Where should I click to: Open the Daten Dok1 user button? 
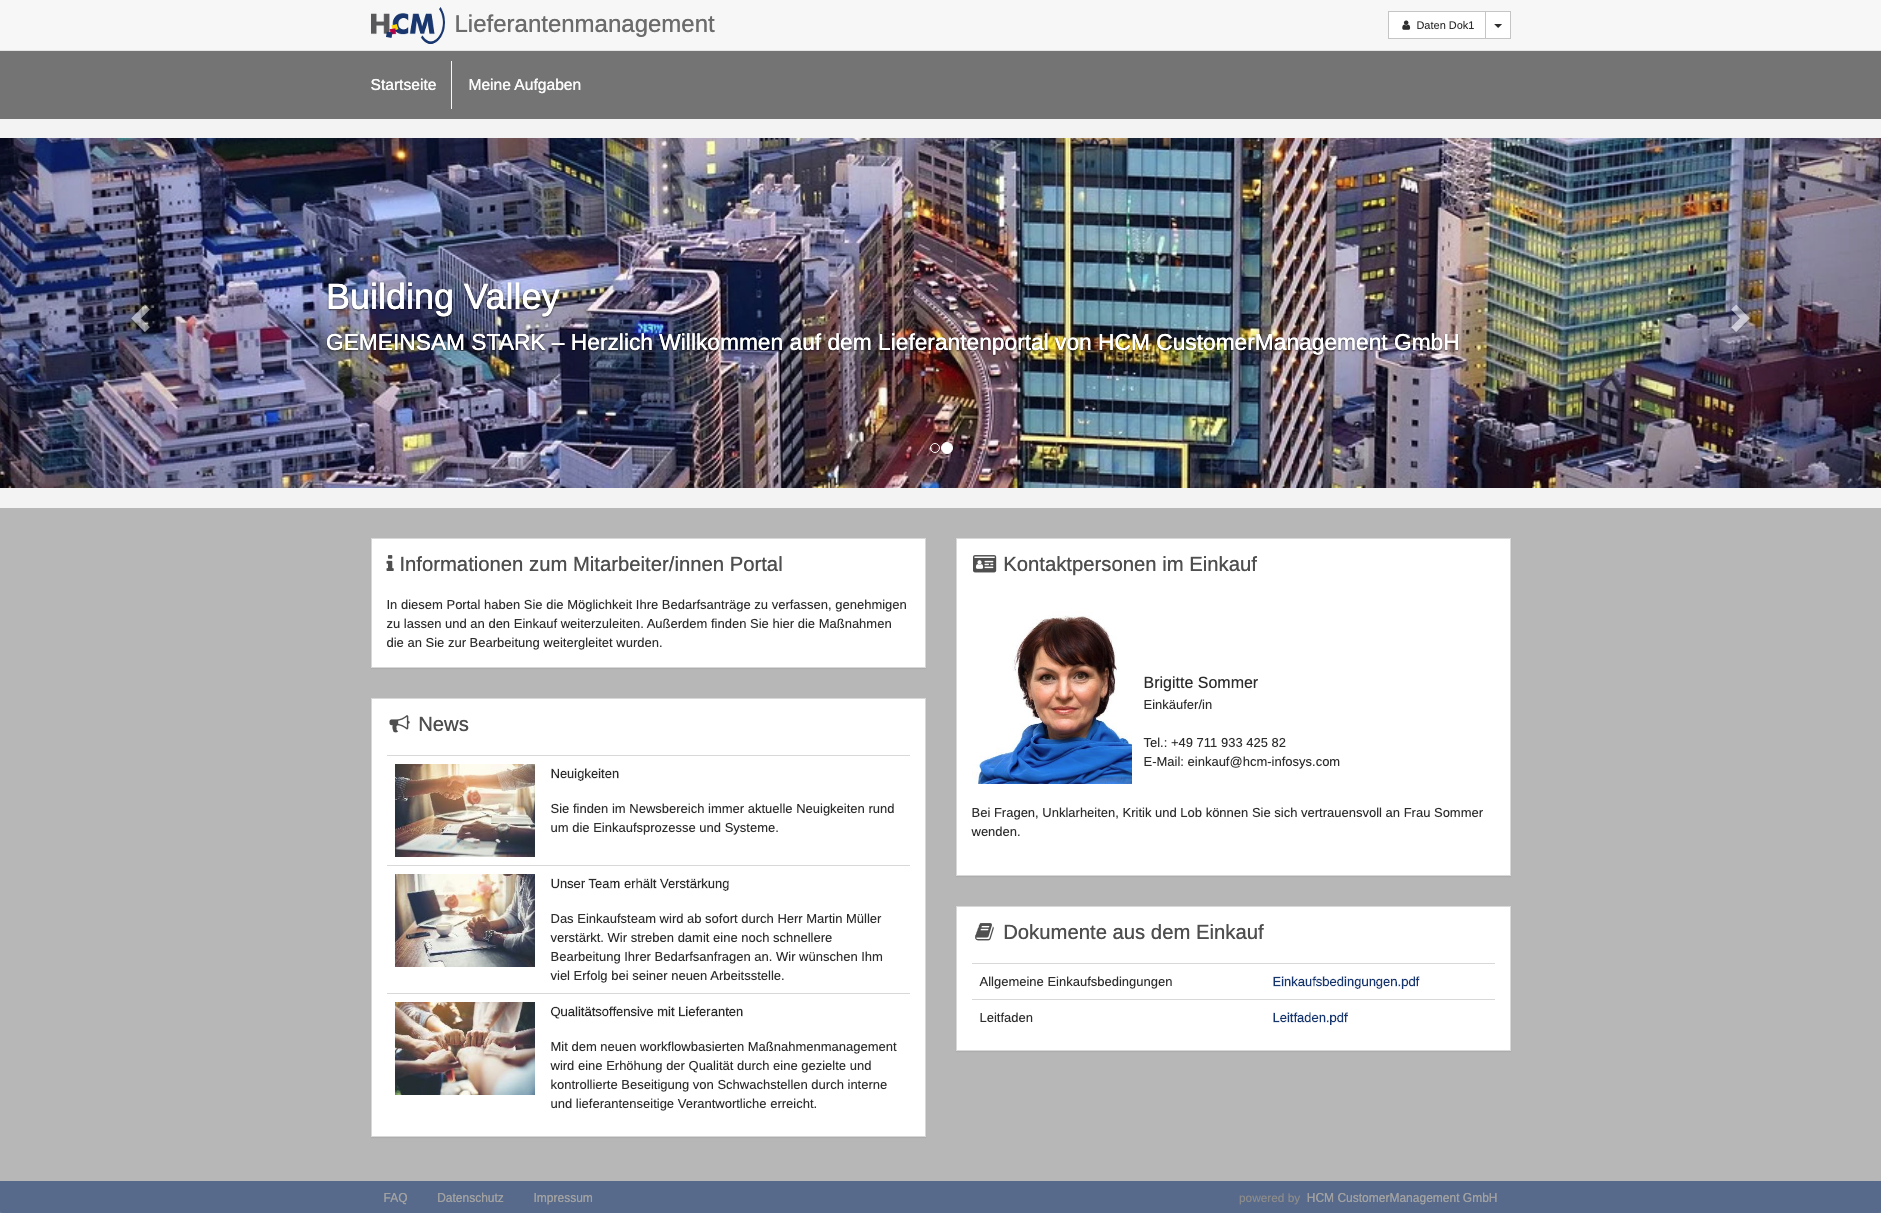tap(1437, 26)
